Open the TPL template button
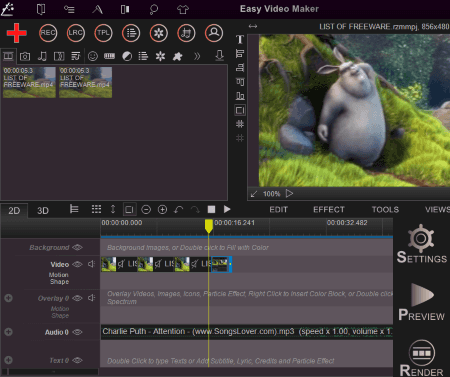This screenshot has width=450, height=377. pos(103,33)
